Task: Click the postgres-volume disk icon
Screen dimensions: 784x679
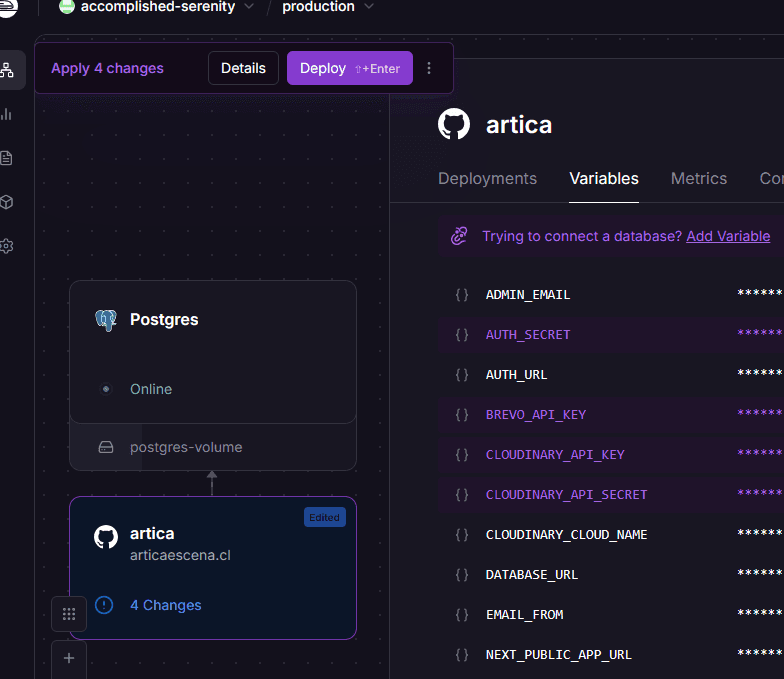Action: (x=106, y=447)
